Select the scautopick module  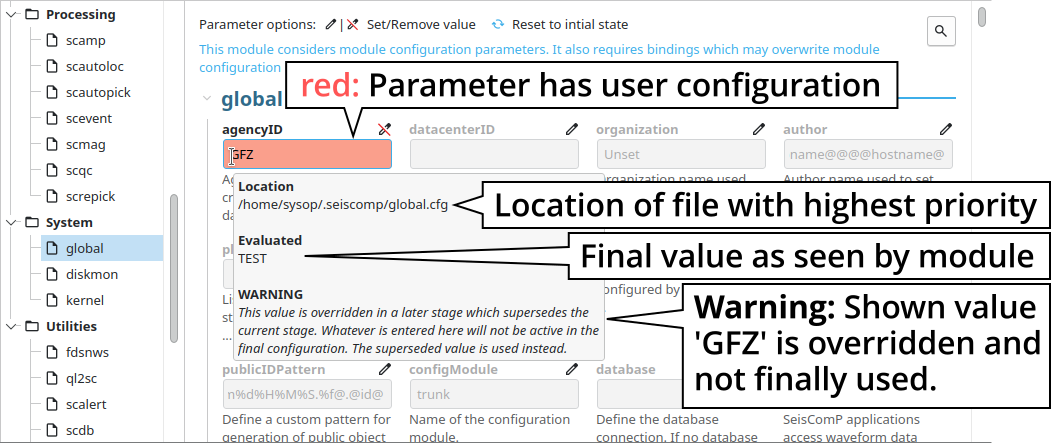pos(91,93)
